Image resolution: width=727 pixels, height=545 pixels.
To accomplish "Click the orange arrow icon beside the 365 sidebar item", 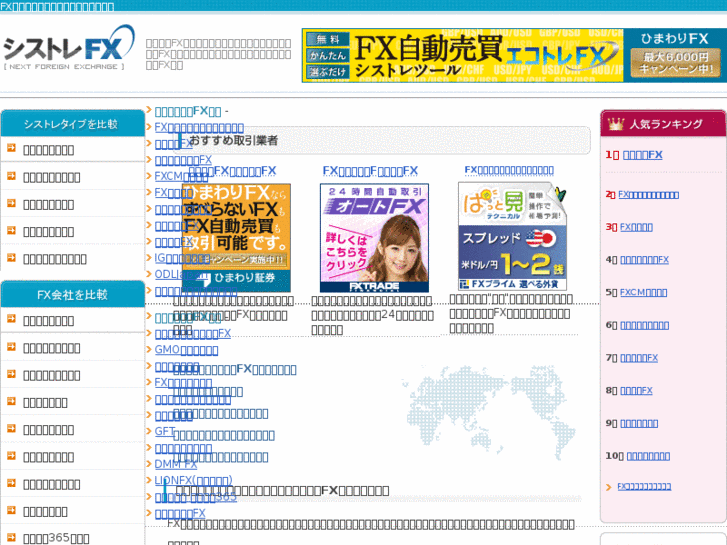I will click(12, 537).
